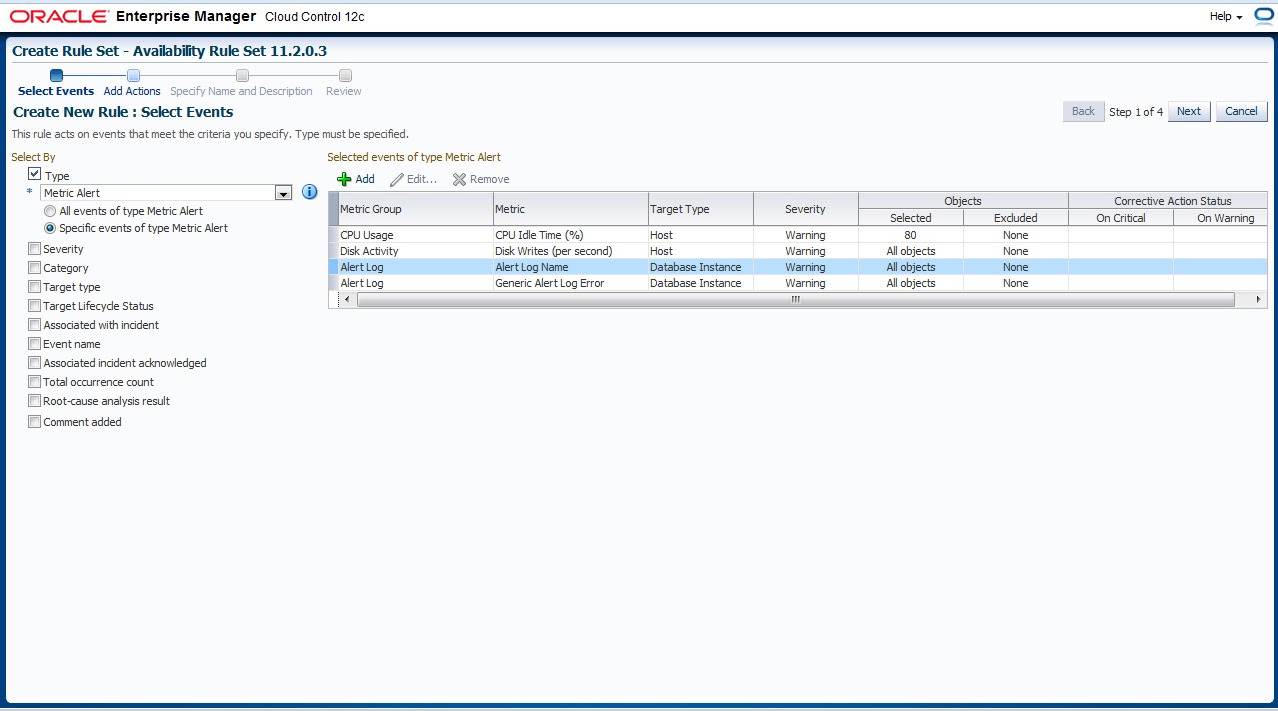The height and width of the screenshot is (711, 1278).
Task: Click the Remove X icon
Action: pyautogui.click(x=459, y=179)
